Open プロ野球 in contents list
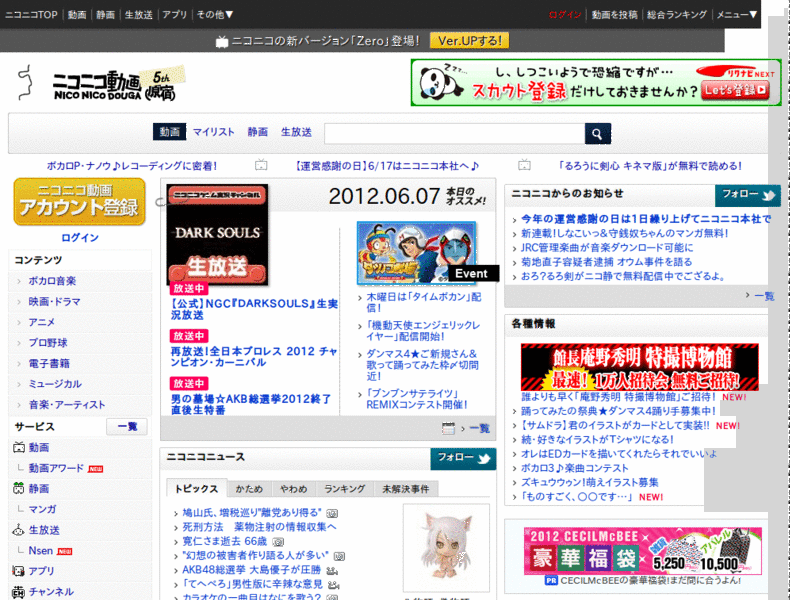800x600 pixels. (x=48, y=342)
